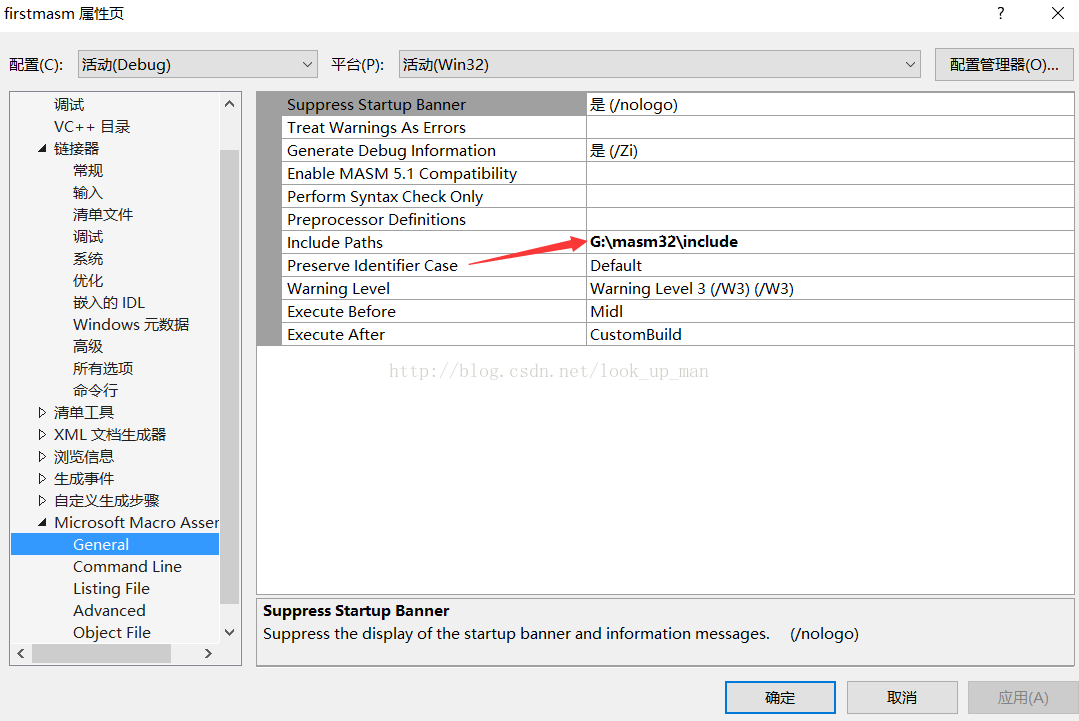Screen dimensions: 1079x721
Task: Click the 确定 button
Action: [x=780, y=698]
